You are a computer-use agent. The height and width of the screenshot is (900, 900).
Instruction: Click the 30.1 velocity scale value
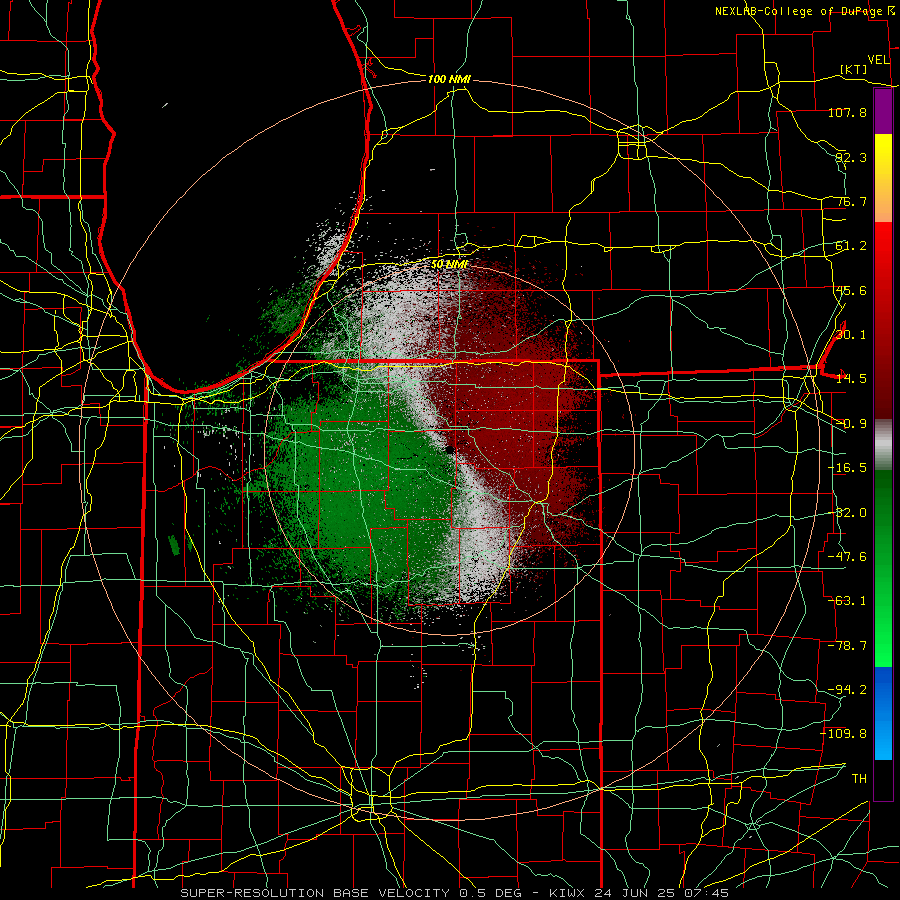[x=851, y=334]
